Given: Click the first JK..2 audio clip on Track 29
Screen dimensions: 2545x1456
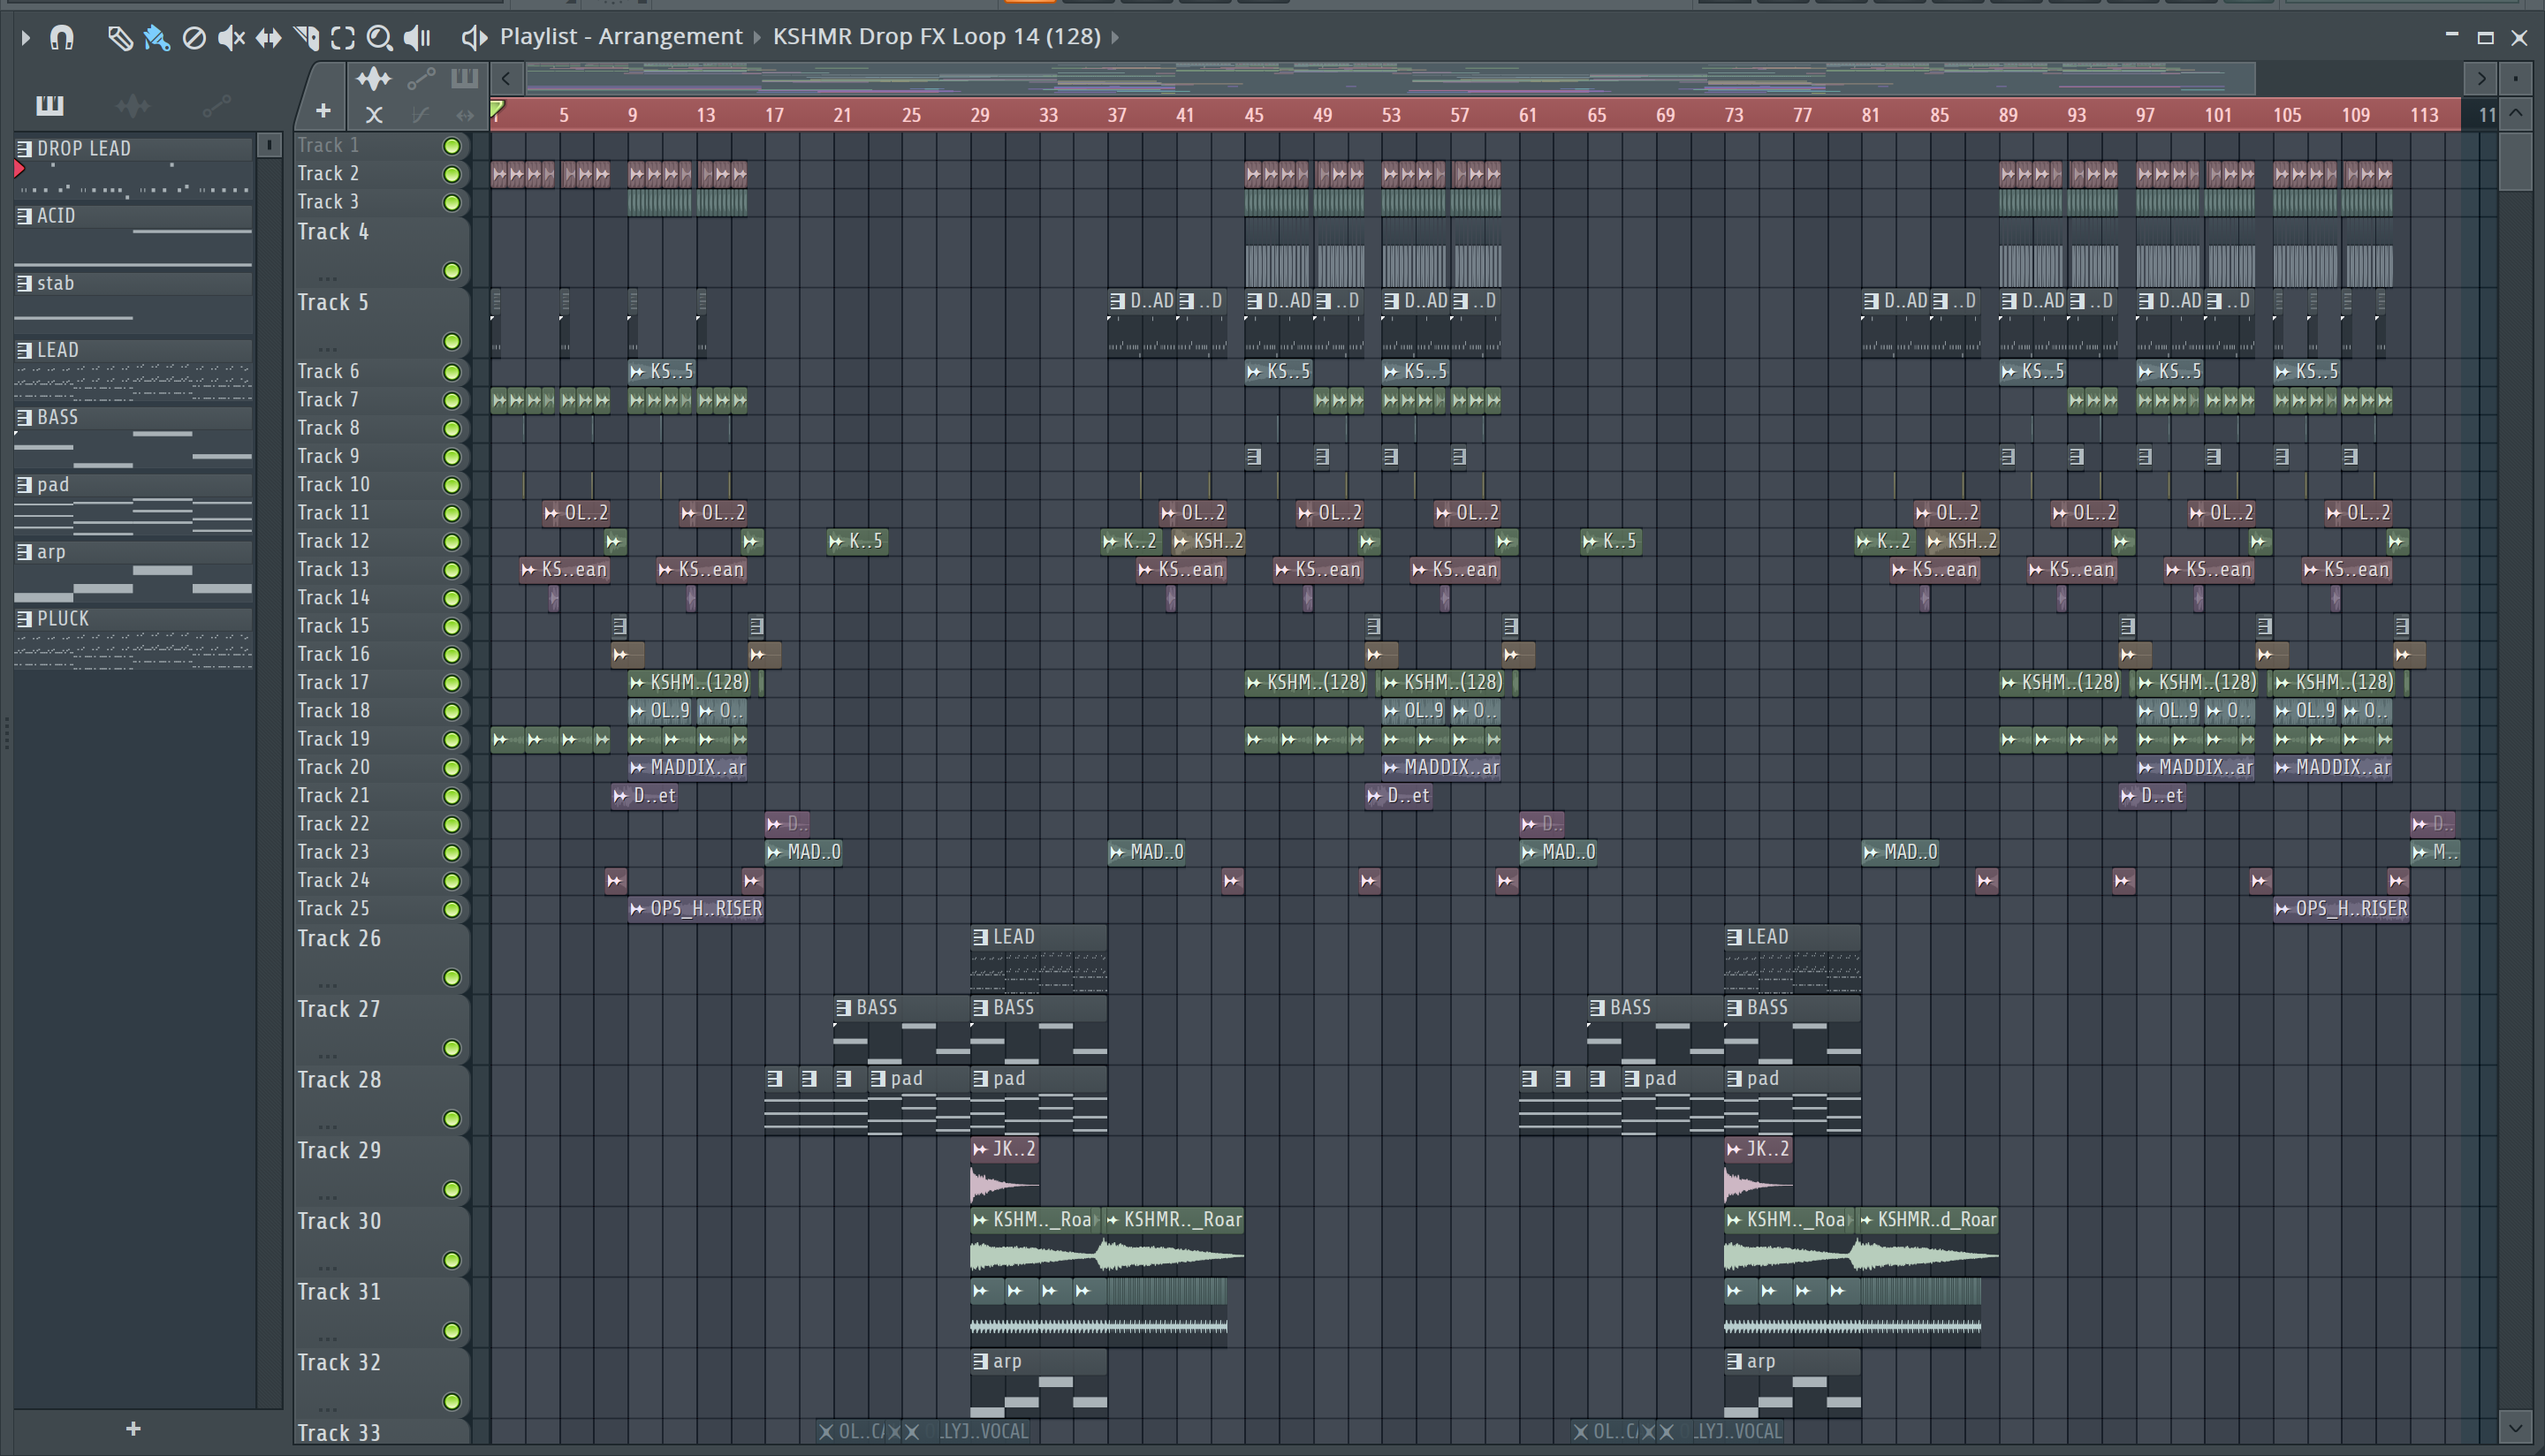Looking at the screenshot, I should coord(1004,1170).
